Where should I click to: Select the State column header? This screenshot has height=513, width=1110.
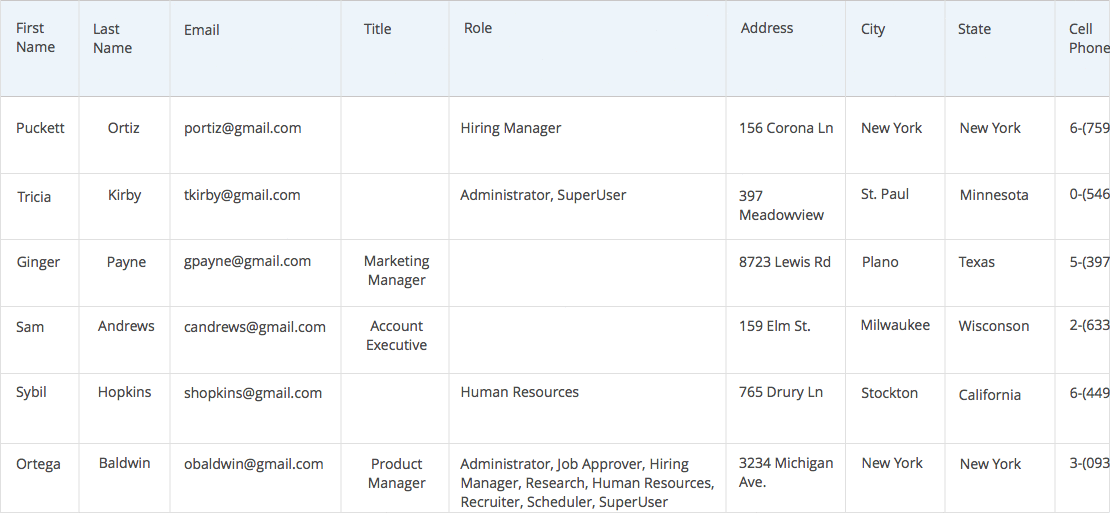coord(974,29)
